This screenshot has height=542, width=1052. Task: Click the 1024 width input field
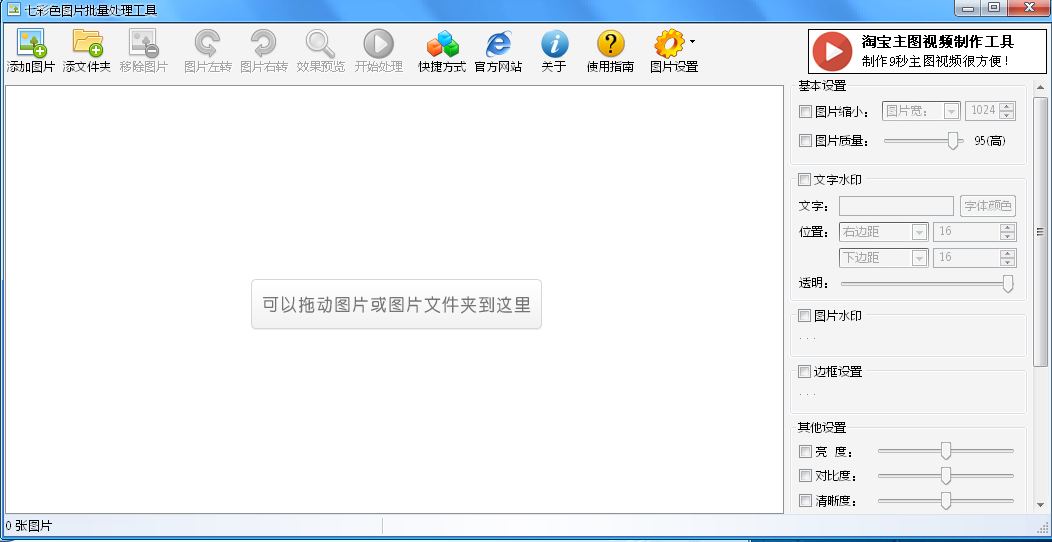point(982,111)
